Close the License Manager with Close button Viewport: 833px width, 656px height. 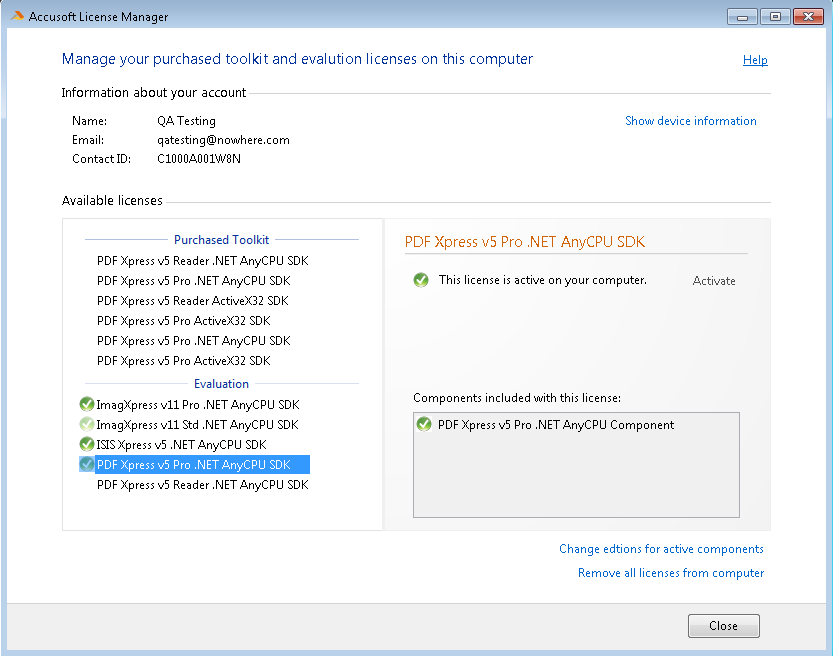[723, 626]
